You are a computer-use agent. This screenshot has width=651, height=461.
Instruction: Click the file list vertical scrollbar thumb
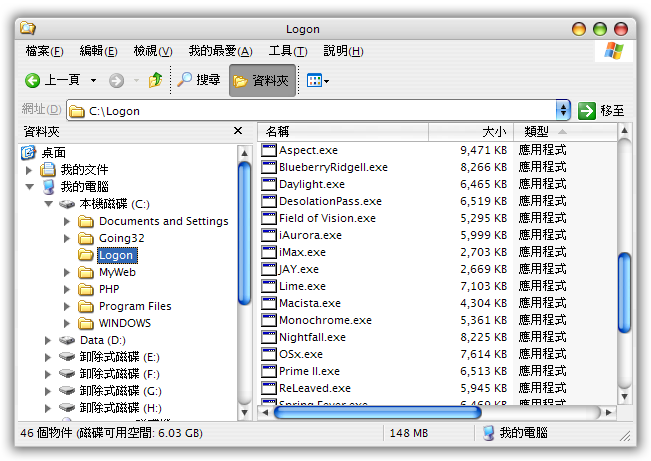624,293
